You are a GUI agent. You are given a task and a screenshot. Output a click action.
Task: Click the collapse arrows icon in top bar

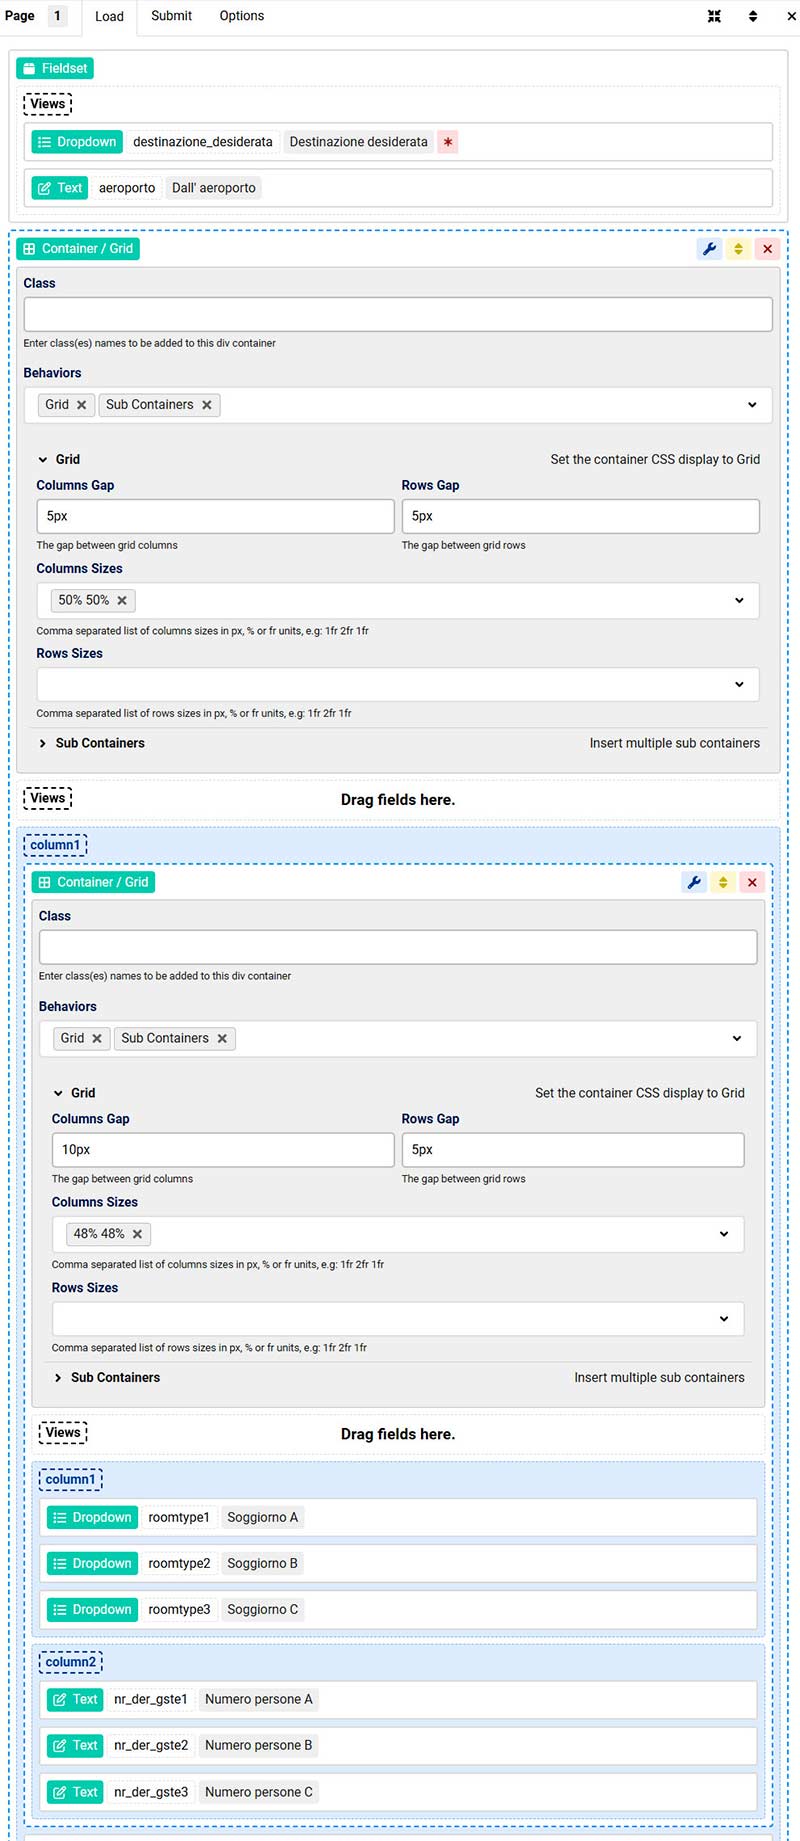[x=714, y=16]
